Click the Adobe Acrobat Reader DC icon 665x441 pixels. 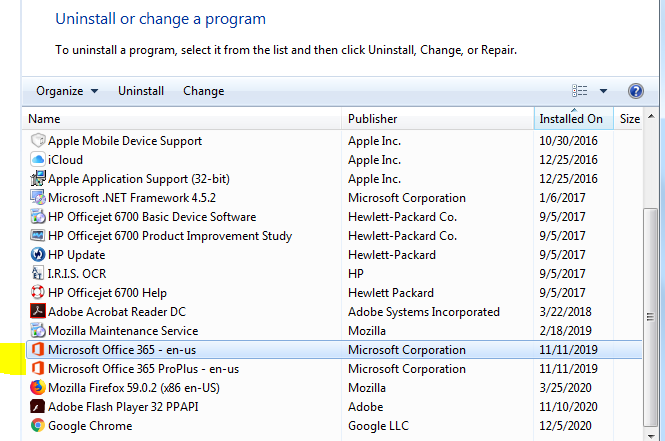38,312
